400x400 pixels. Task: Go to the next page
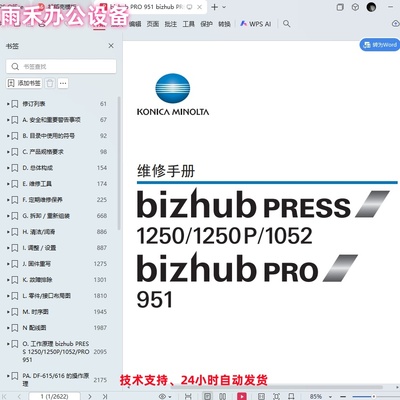(x=90, y=396)
